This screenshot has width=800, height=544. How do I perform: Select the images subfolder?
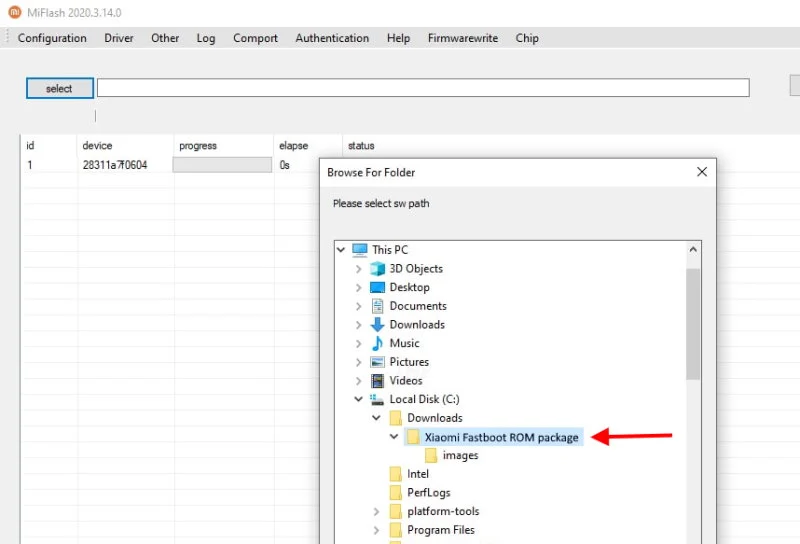click(x=460, y=456)
